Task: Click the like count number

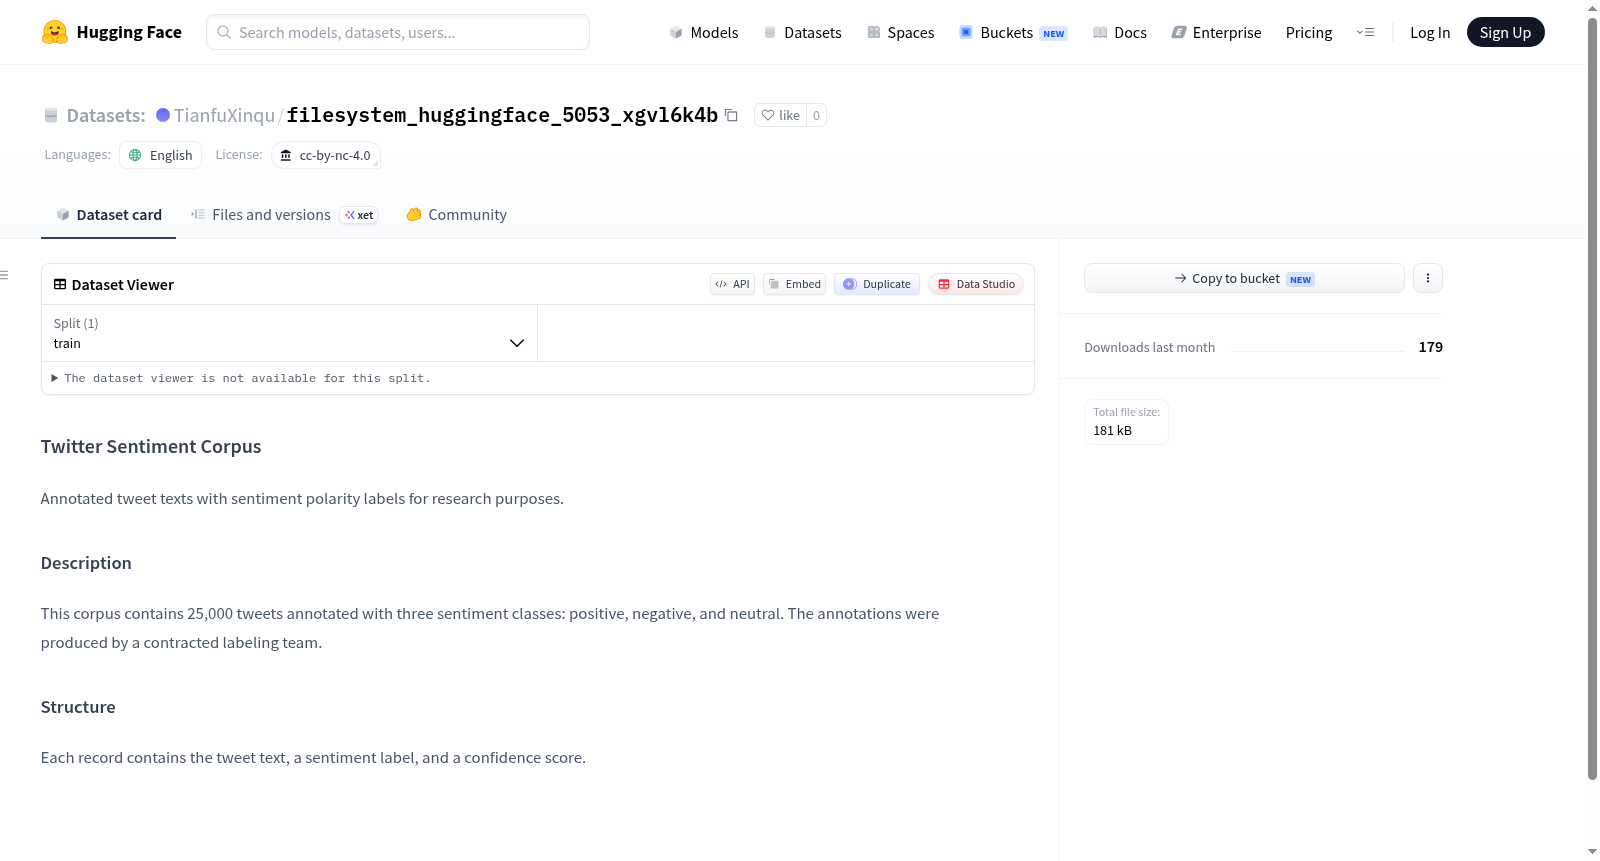Action: coord(816,115)
